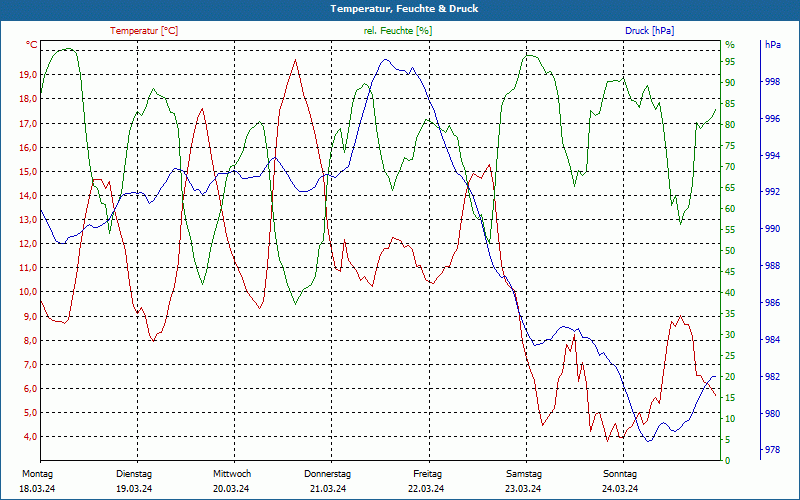Click the 'Freitag' day label
The width and height of the screenshot is (800, 500).
[428, 474]
